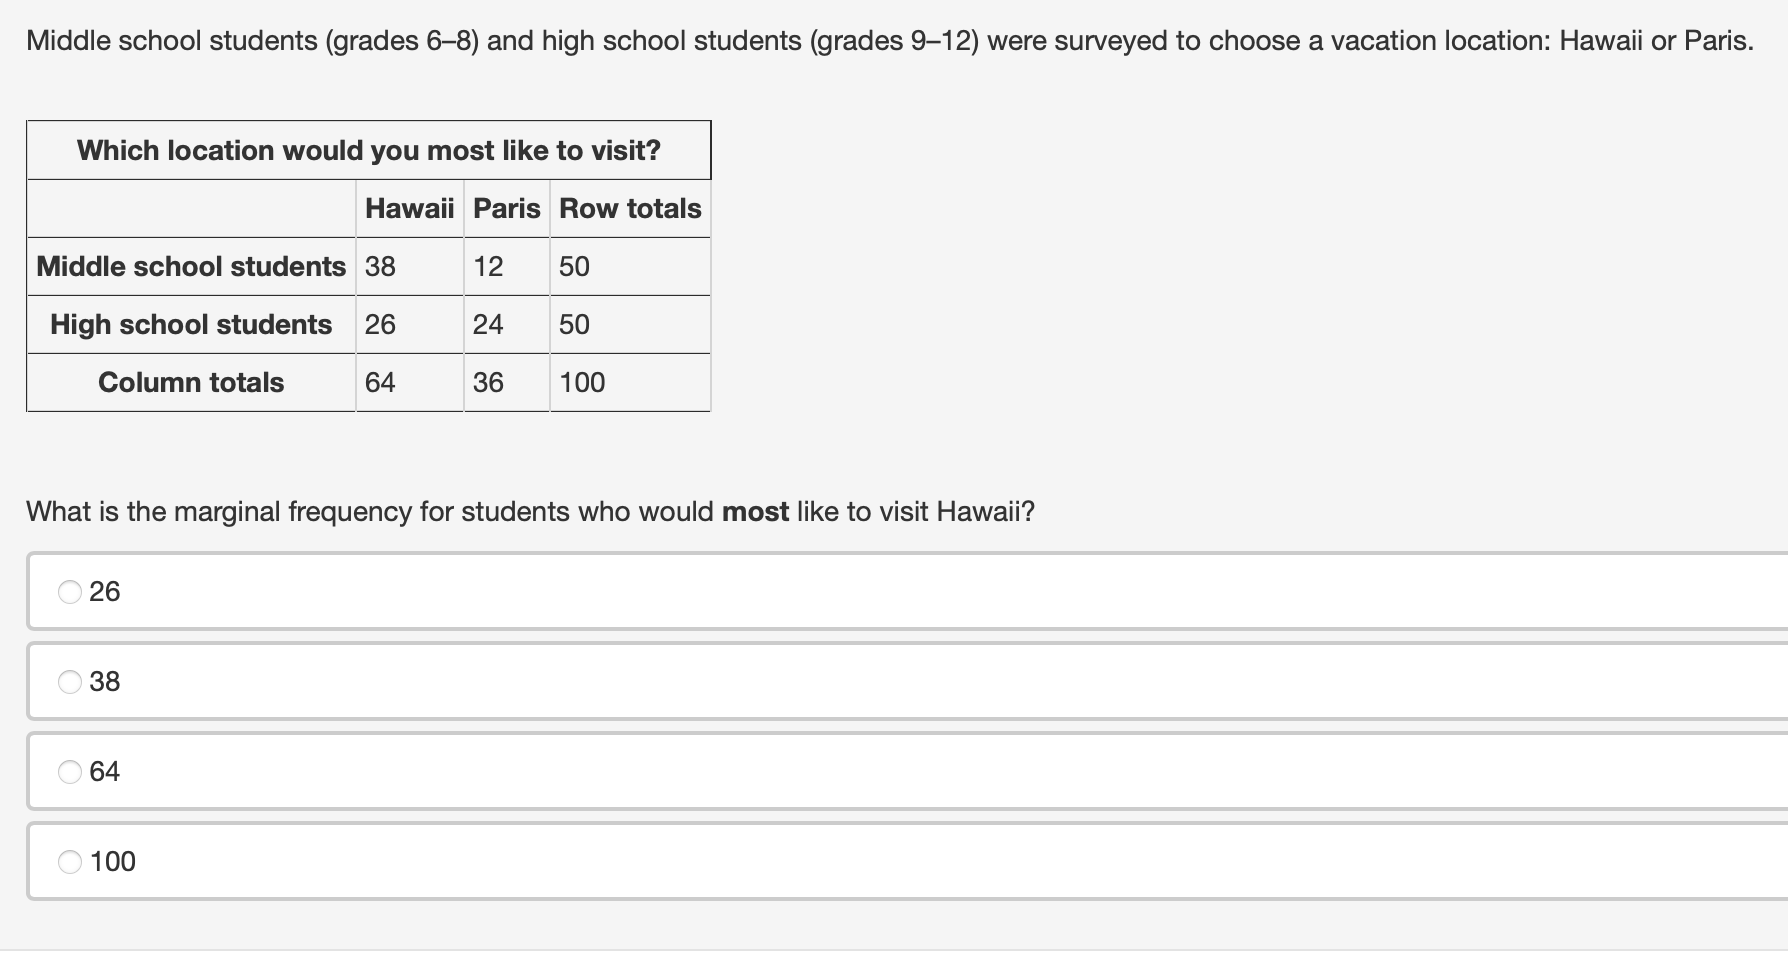Select the radio button for answer 64
This screenshot has width=1788, height=958.
68,771
